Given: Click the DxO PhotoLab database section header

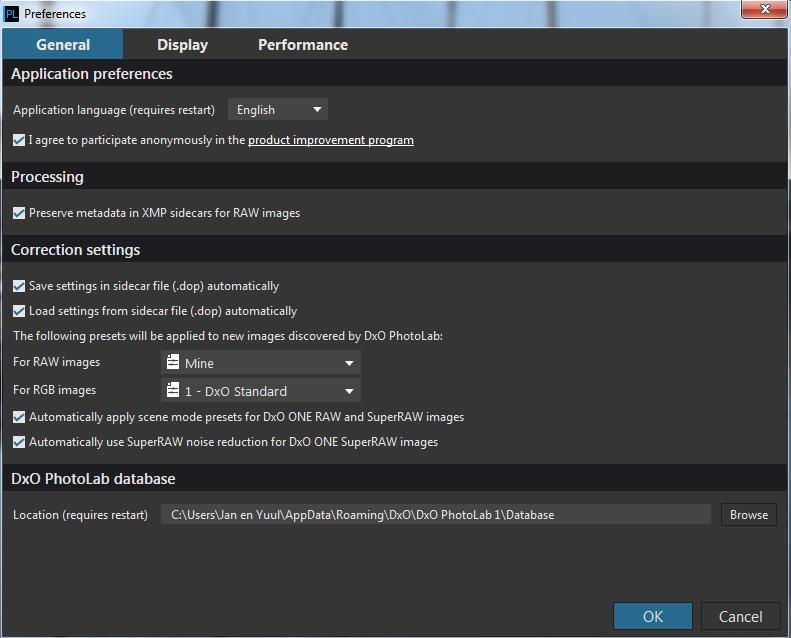Looking at the screenshot, I should point(394,479).
